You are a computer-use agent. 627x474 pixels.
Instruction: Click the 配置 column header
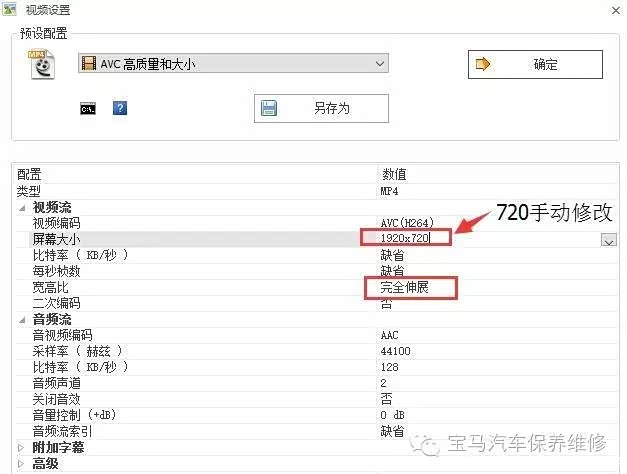coord(29,174)
